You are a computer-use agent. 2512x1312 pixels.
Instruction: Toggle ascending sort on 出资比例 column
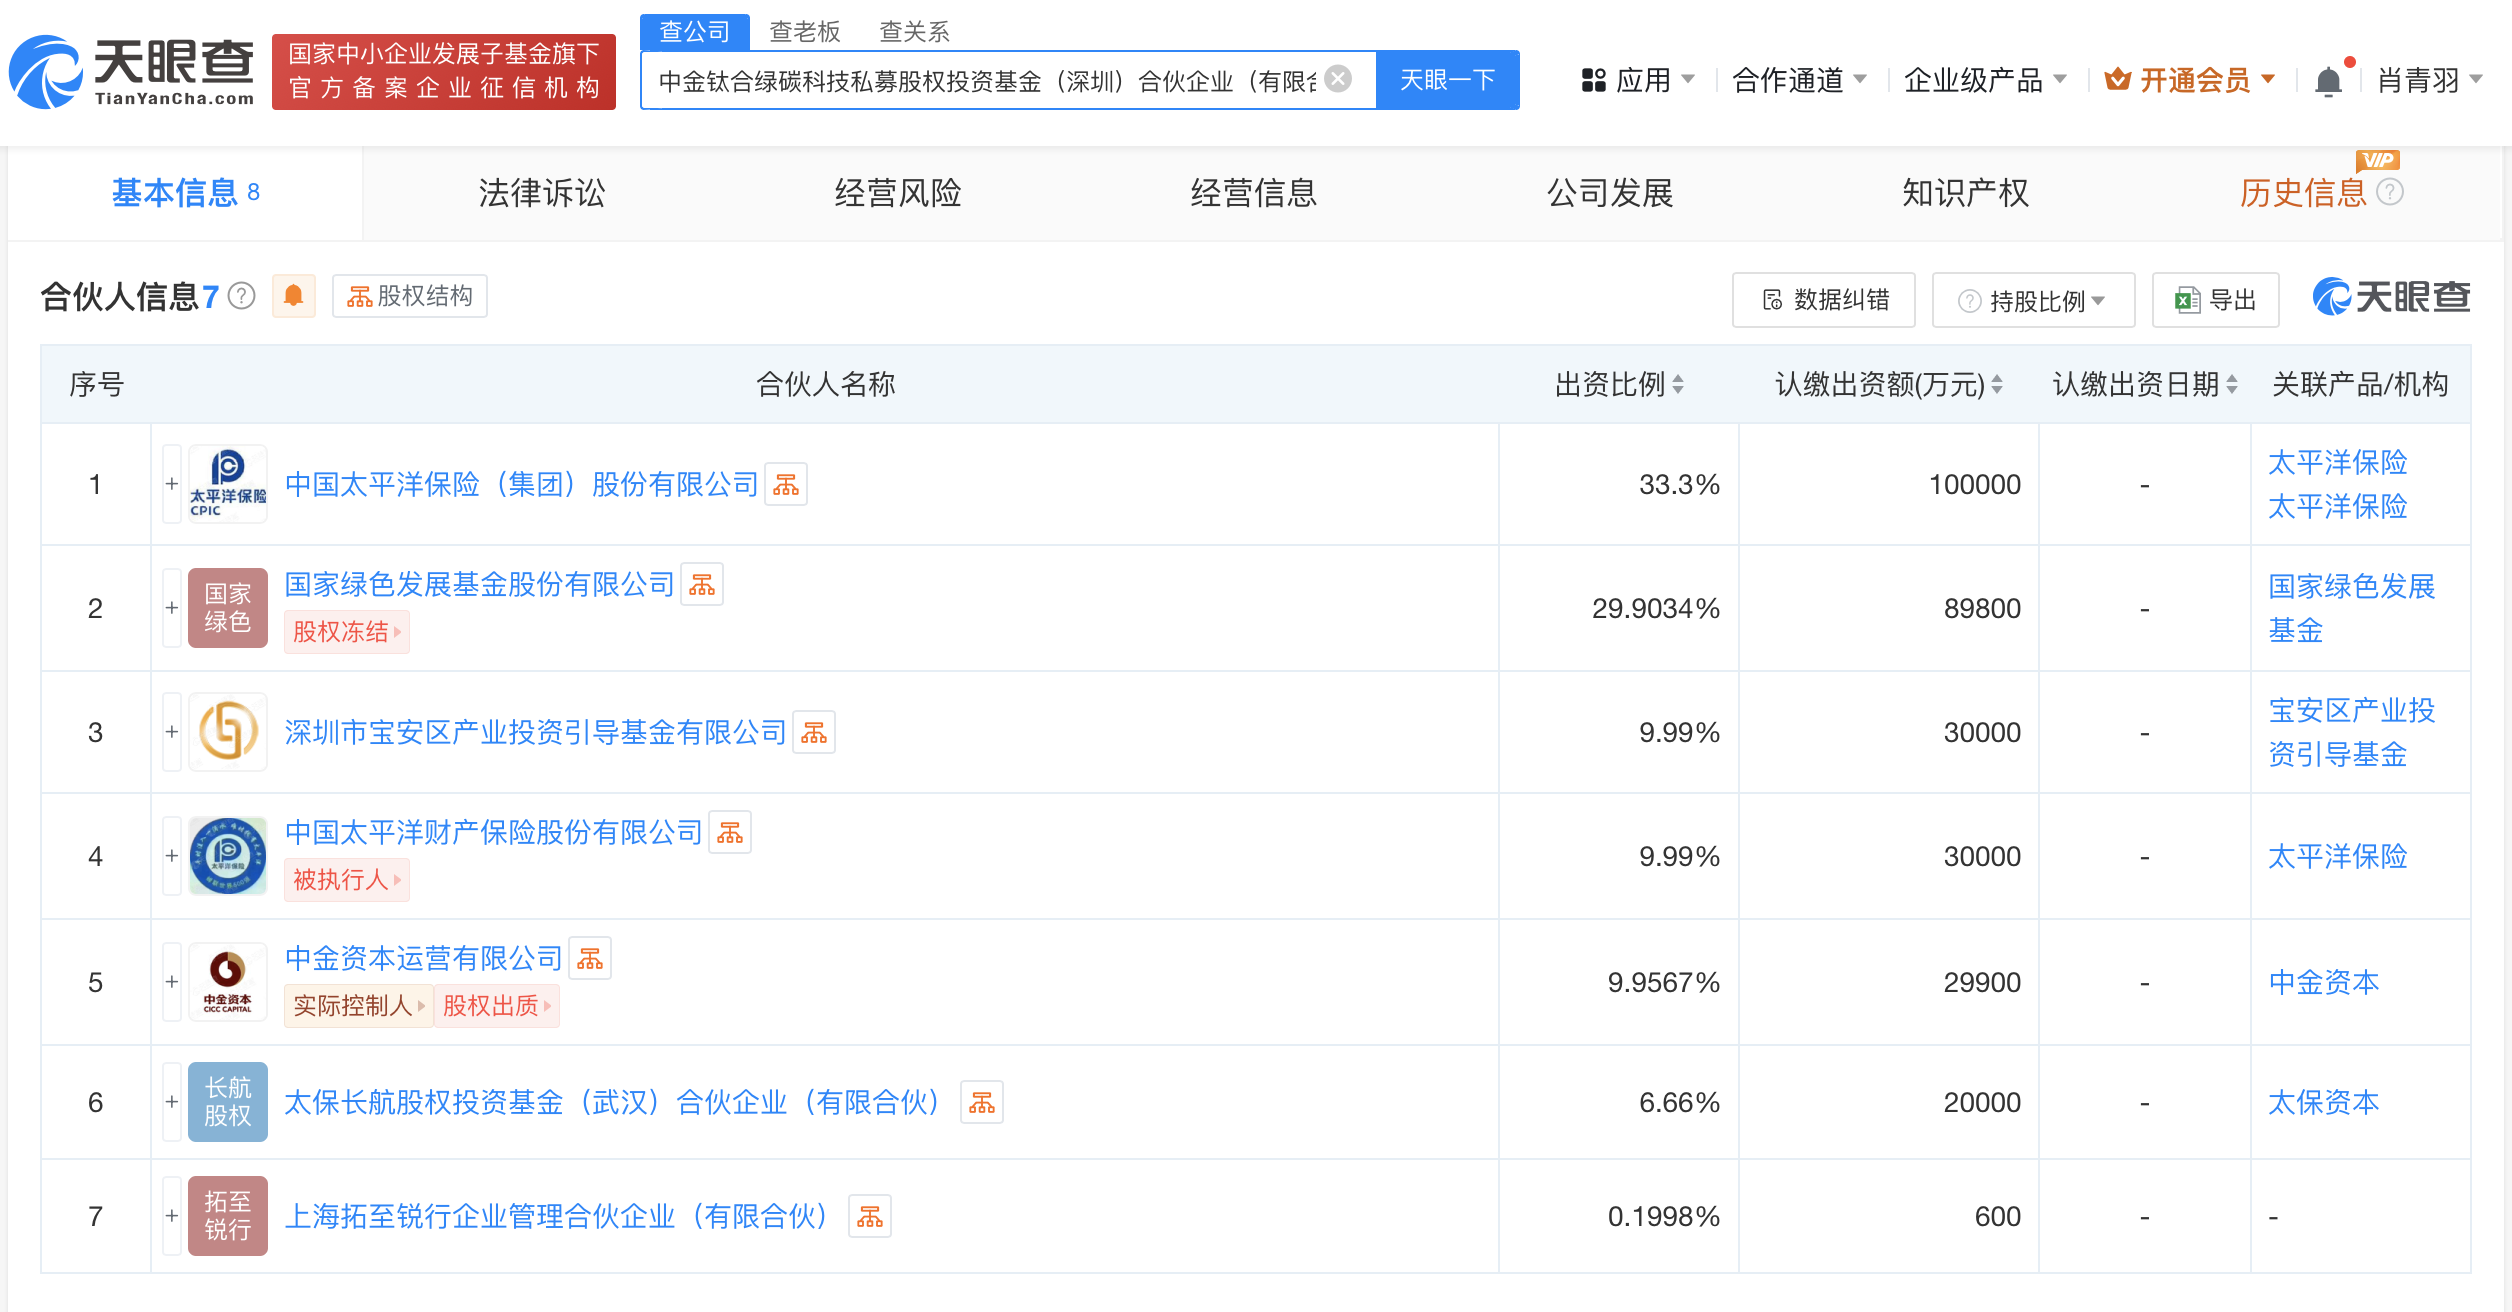[x=1677, y=384]
